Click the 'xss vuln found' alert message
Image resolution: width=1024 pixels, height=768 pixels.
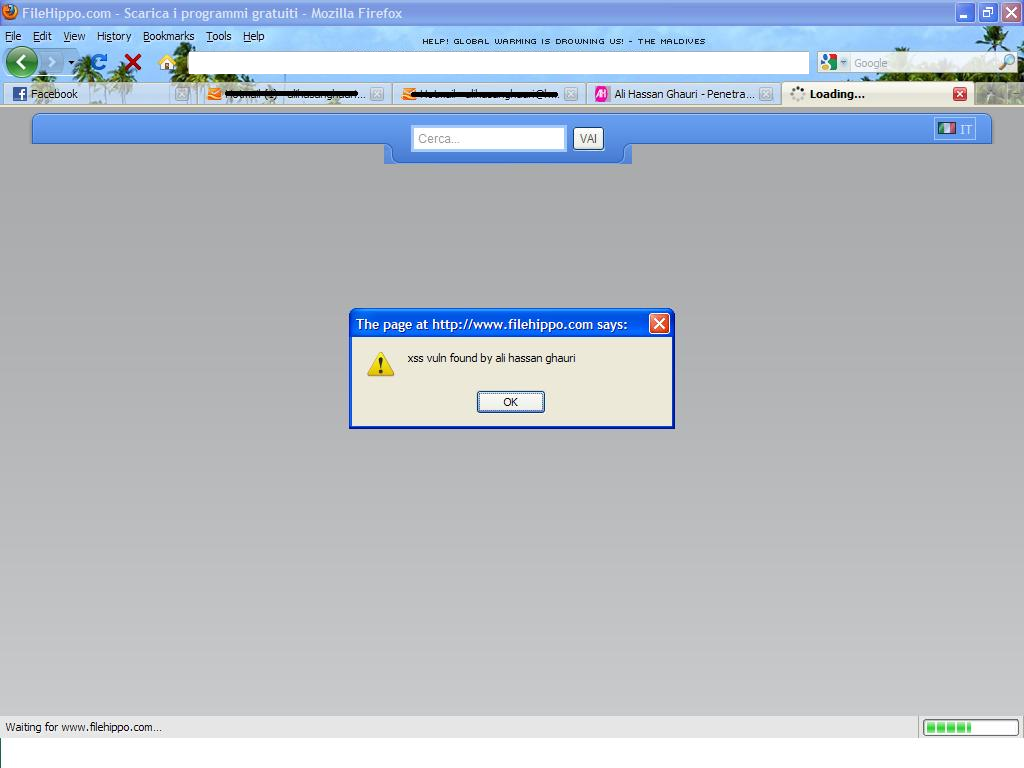[x=491, y=358]
